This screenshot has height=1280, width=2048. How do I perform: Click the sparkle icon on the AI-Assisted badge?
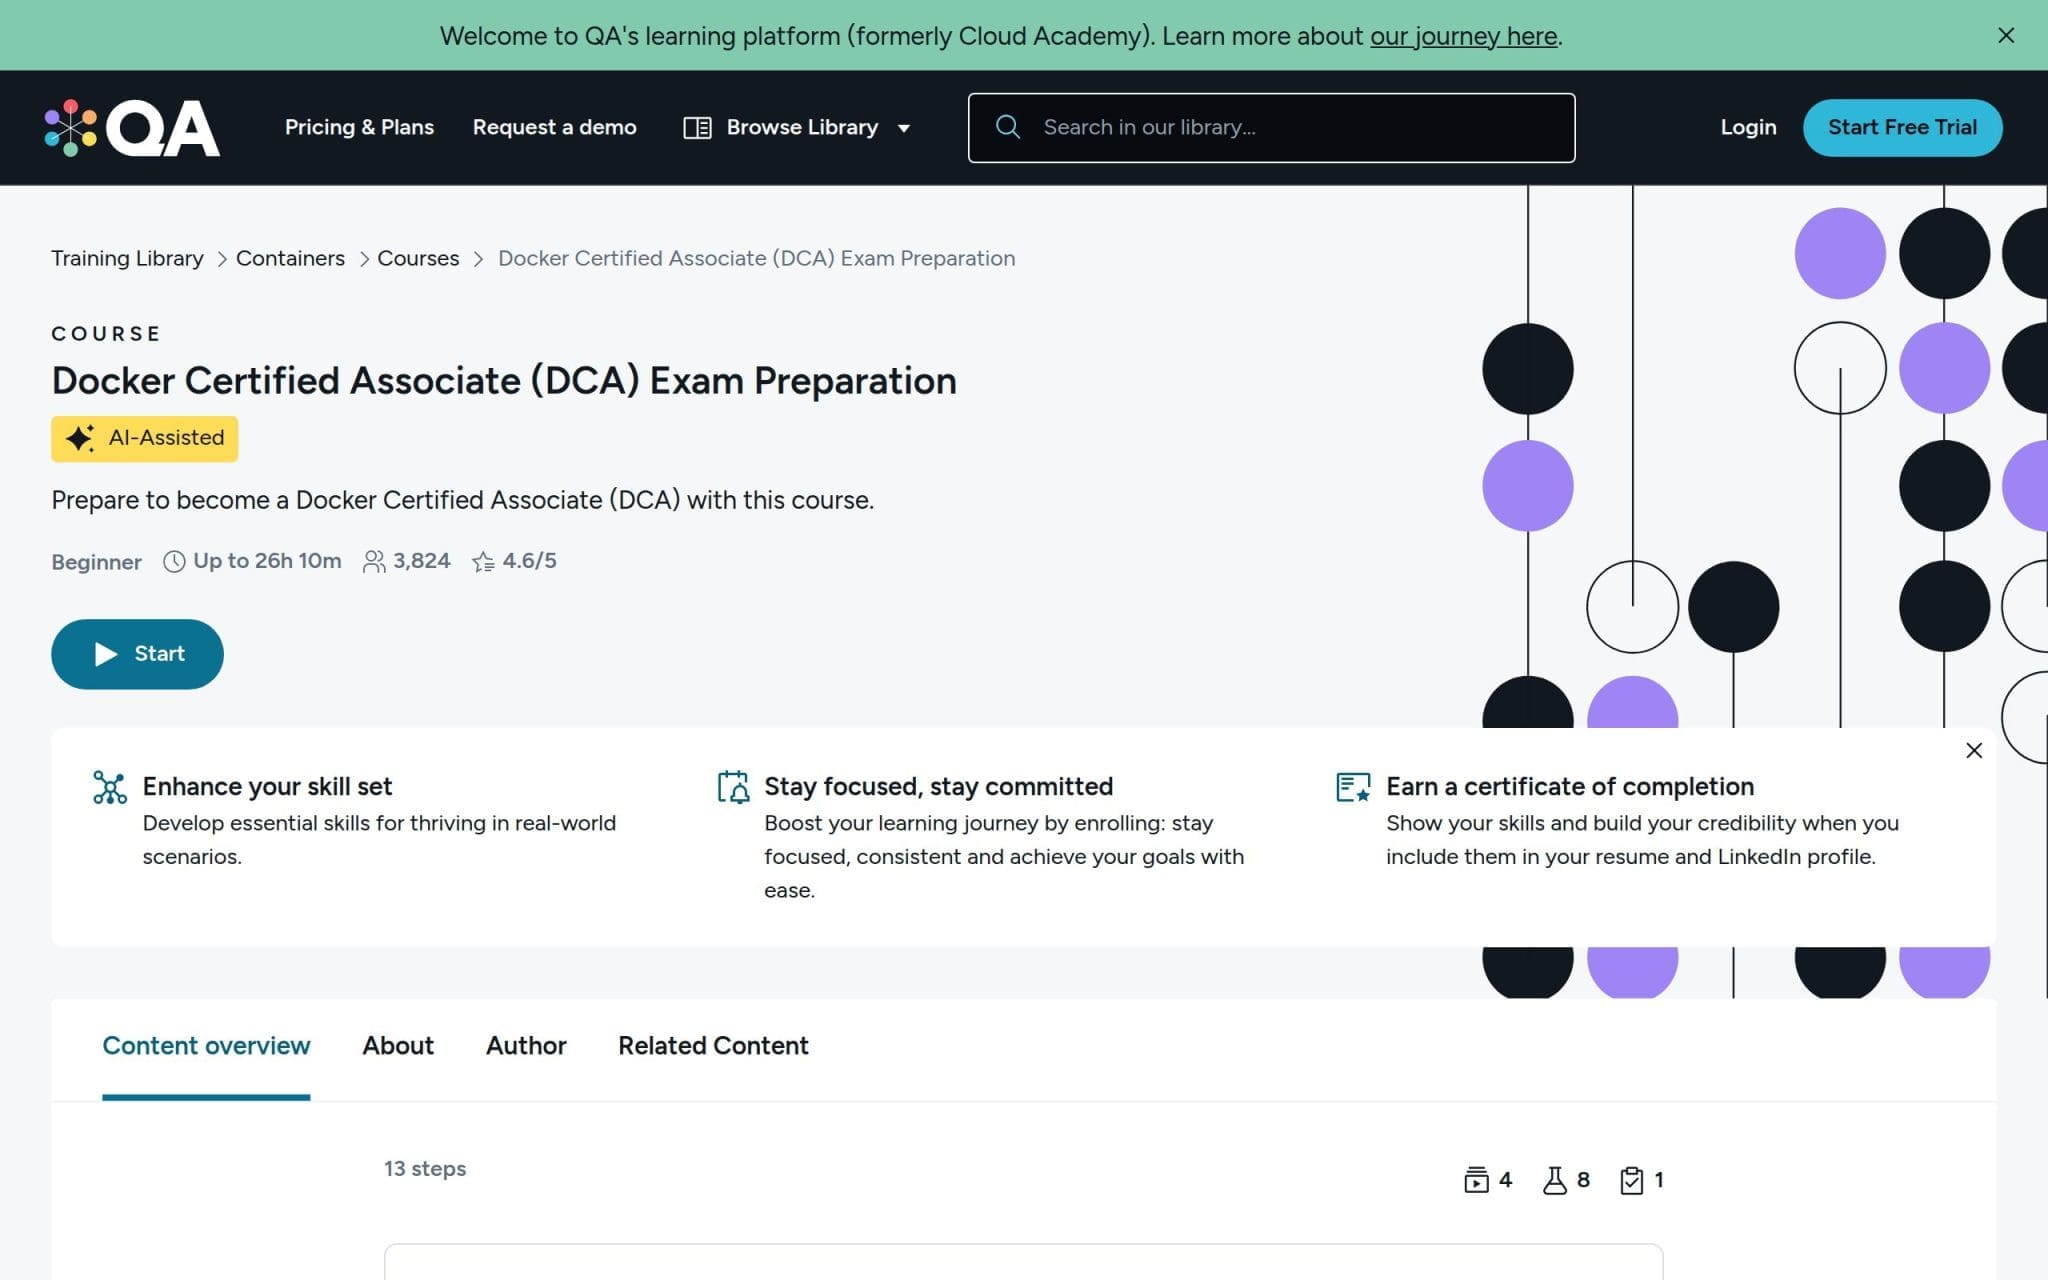click(x=80, y=437)
